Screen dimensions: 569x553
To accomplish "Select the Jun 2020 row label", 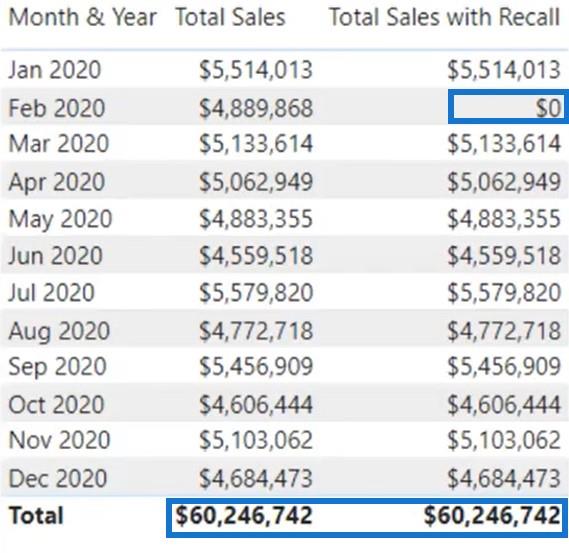I will [x=55, y=255].
